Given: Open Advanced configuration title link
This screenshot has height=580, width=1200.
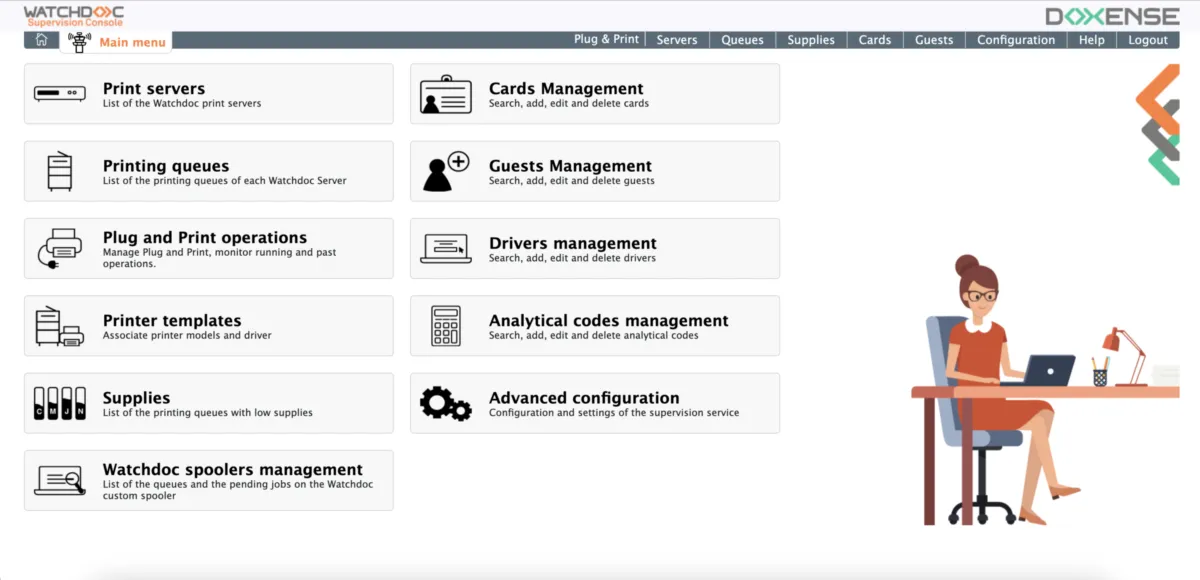Looking at the screenshot, I should click(x=584, y=397).
